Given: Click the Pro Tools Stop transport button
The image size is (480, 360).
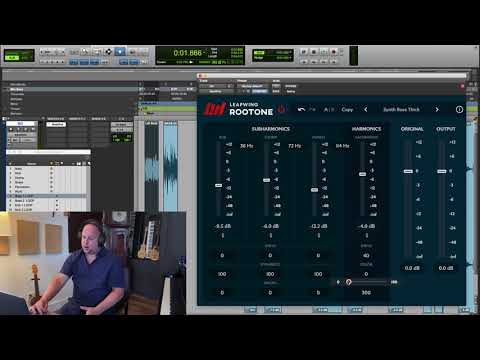Looking at the screenshot, I should [313, 52].
